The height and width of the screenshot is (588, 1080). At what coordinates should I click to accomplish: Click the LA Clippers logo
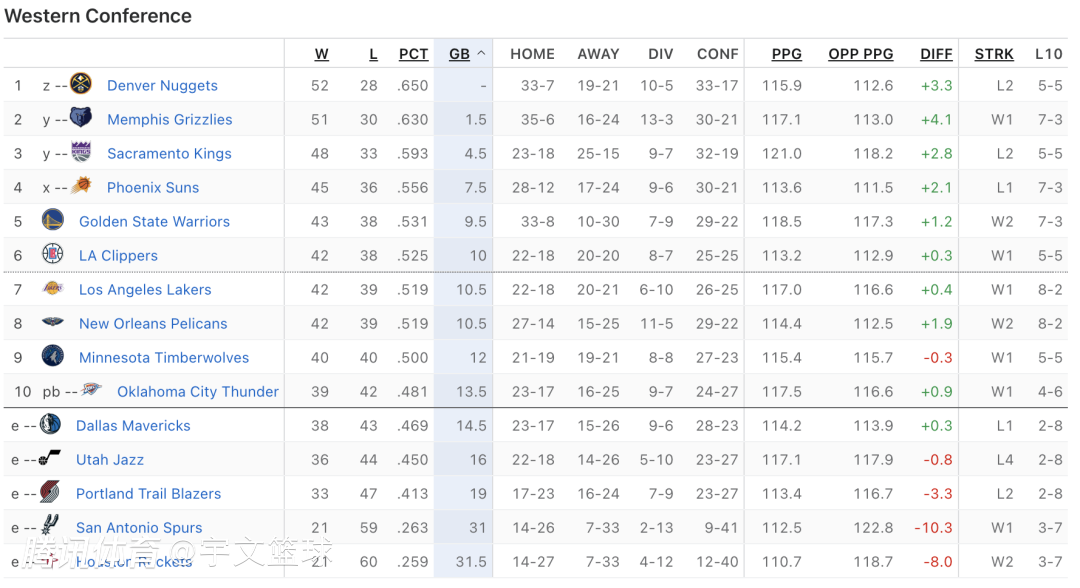click(53, 254)
